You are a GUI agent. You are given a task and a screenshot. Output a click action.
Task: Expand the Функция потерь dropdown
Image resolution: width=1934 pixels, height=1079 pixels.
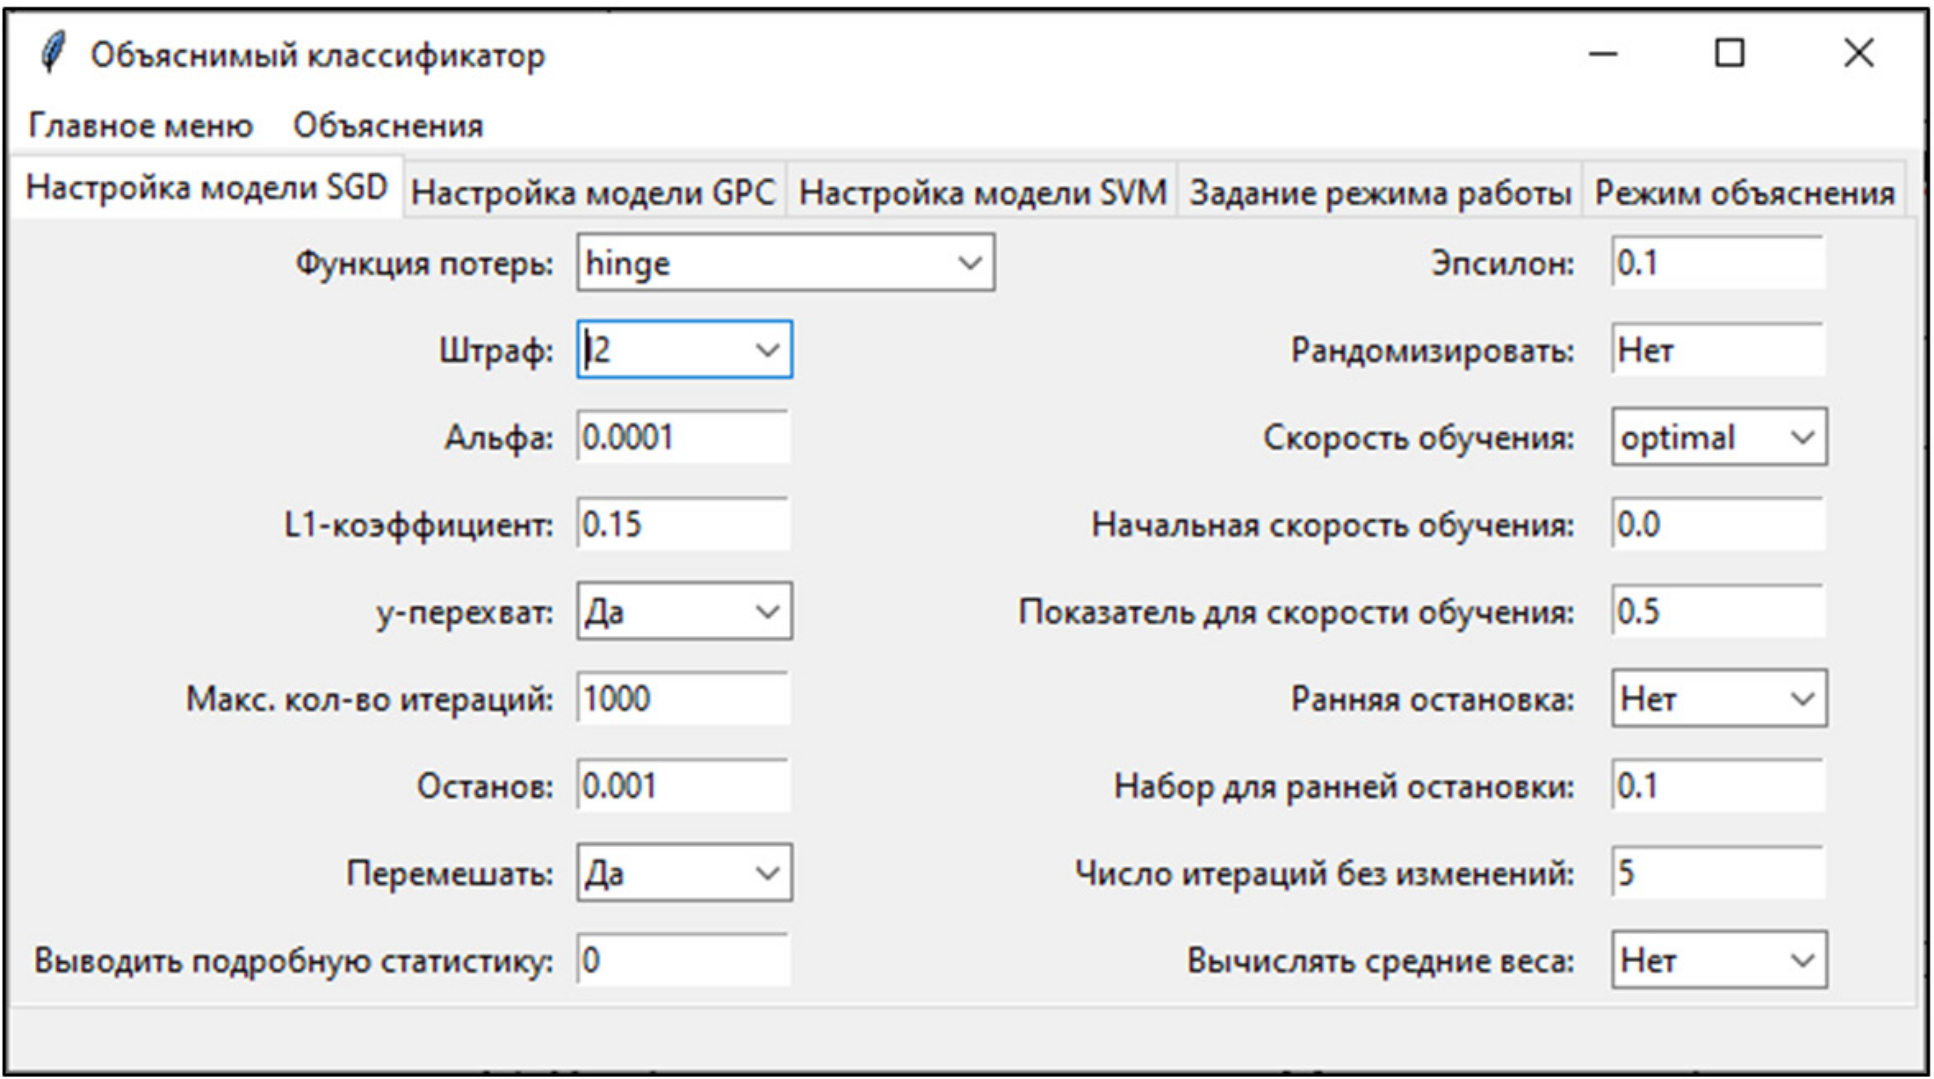(968, 264)
